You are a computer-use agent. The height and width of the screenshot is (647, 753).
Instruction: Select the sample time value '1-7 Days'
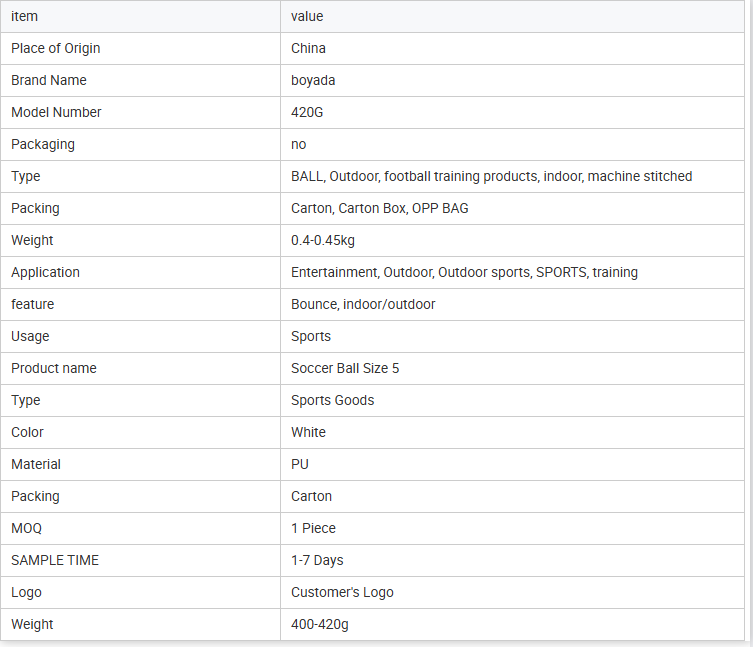coord(317,560)
